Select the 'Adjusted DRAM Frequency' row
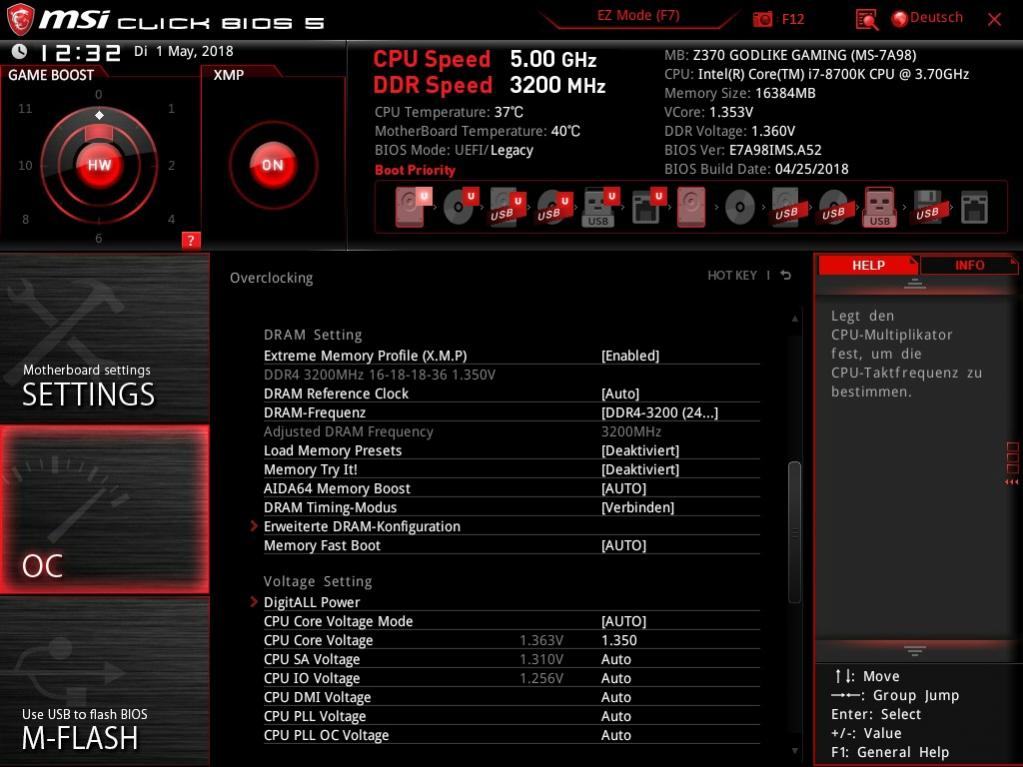Viewport: 1023px width, 767px height. pyautogui.click(x=511, y=431)
